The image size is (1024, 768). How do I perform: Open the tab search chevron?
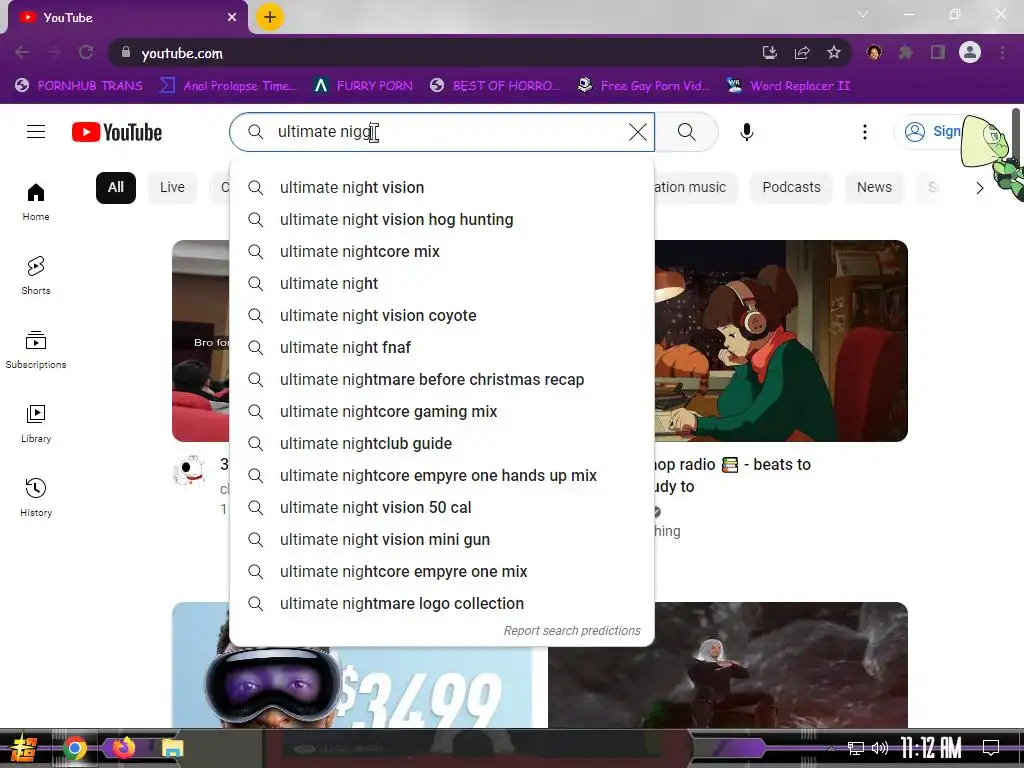863,14
